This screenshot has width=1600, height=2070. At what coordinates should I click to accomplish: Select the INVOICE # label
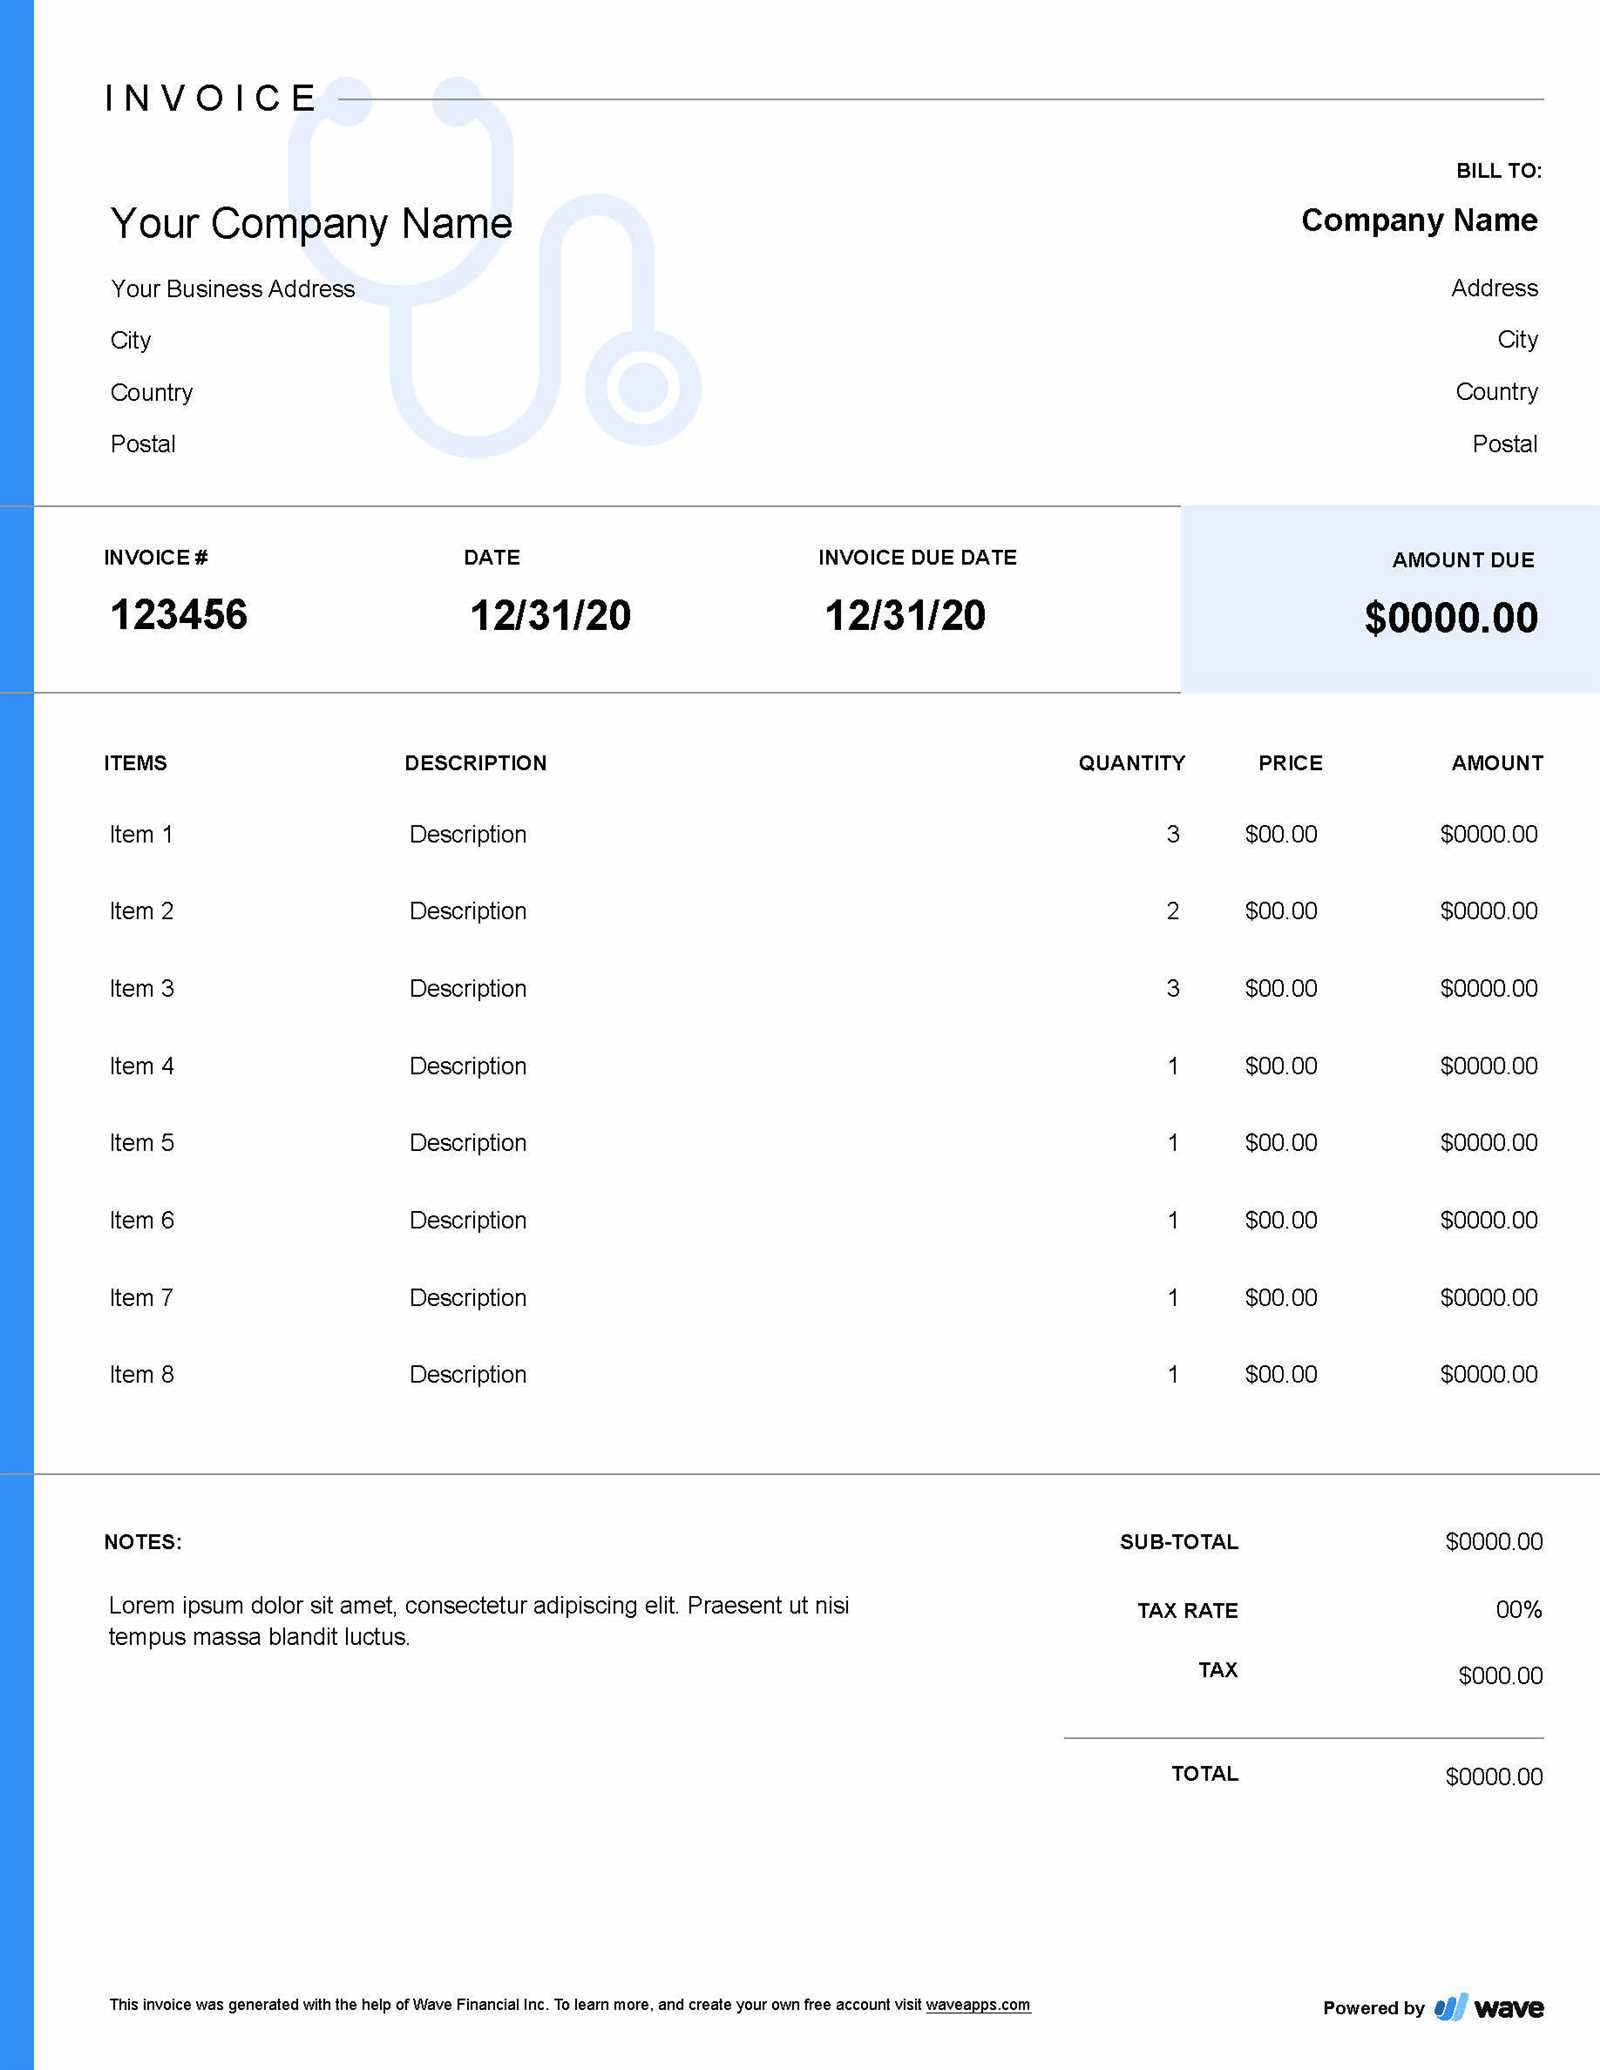pyautogui.click(x=155, y=557)
